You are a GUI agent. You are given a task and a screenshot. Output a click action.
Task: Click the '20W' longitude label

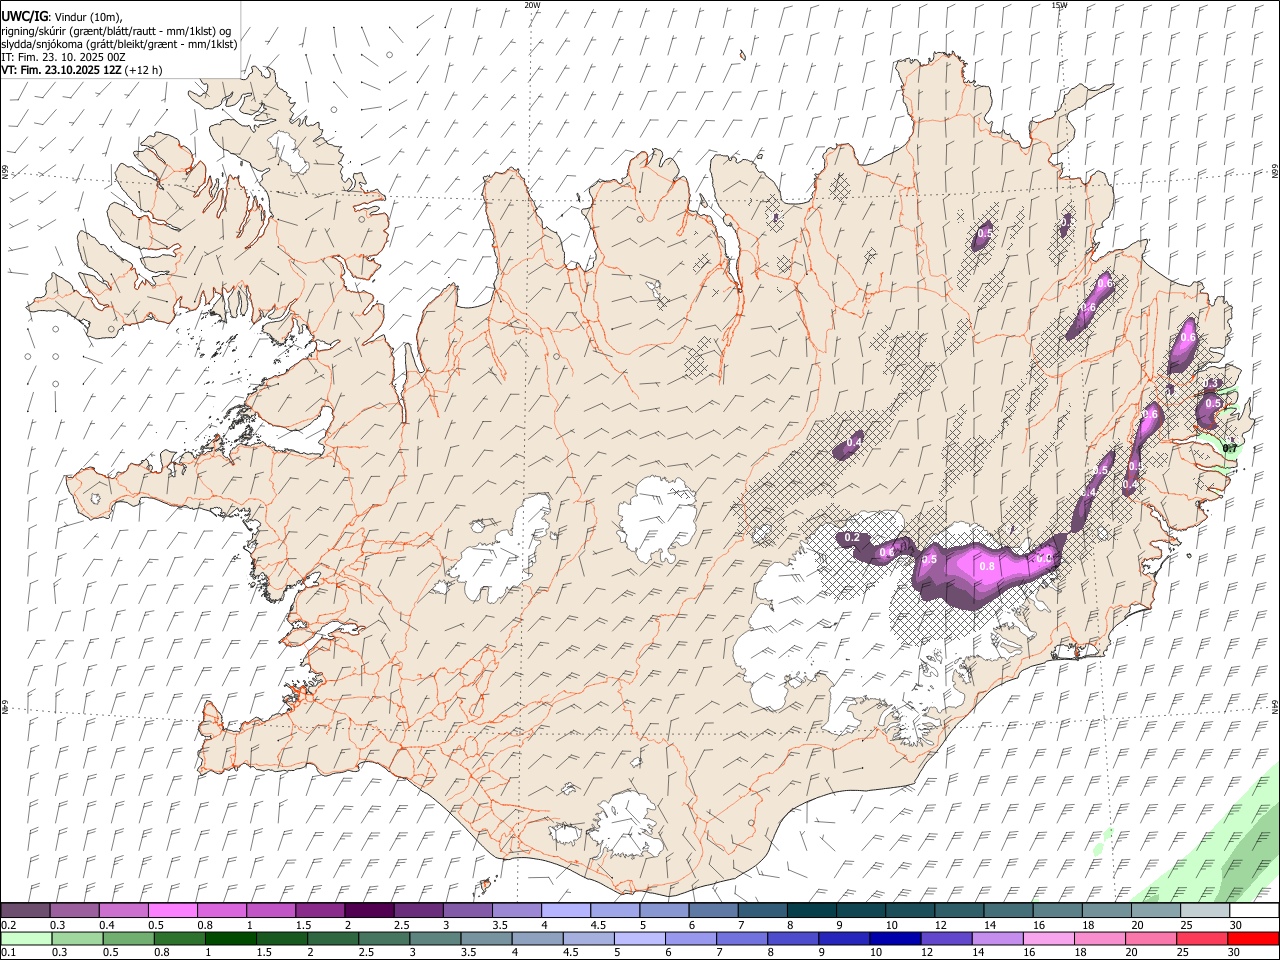tap(532, 5)
